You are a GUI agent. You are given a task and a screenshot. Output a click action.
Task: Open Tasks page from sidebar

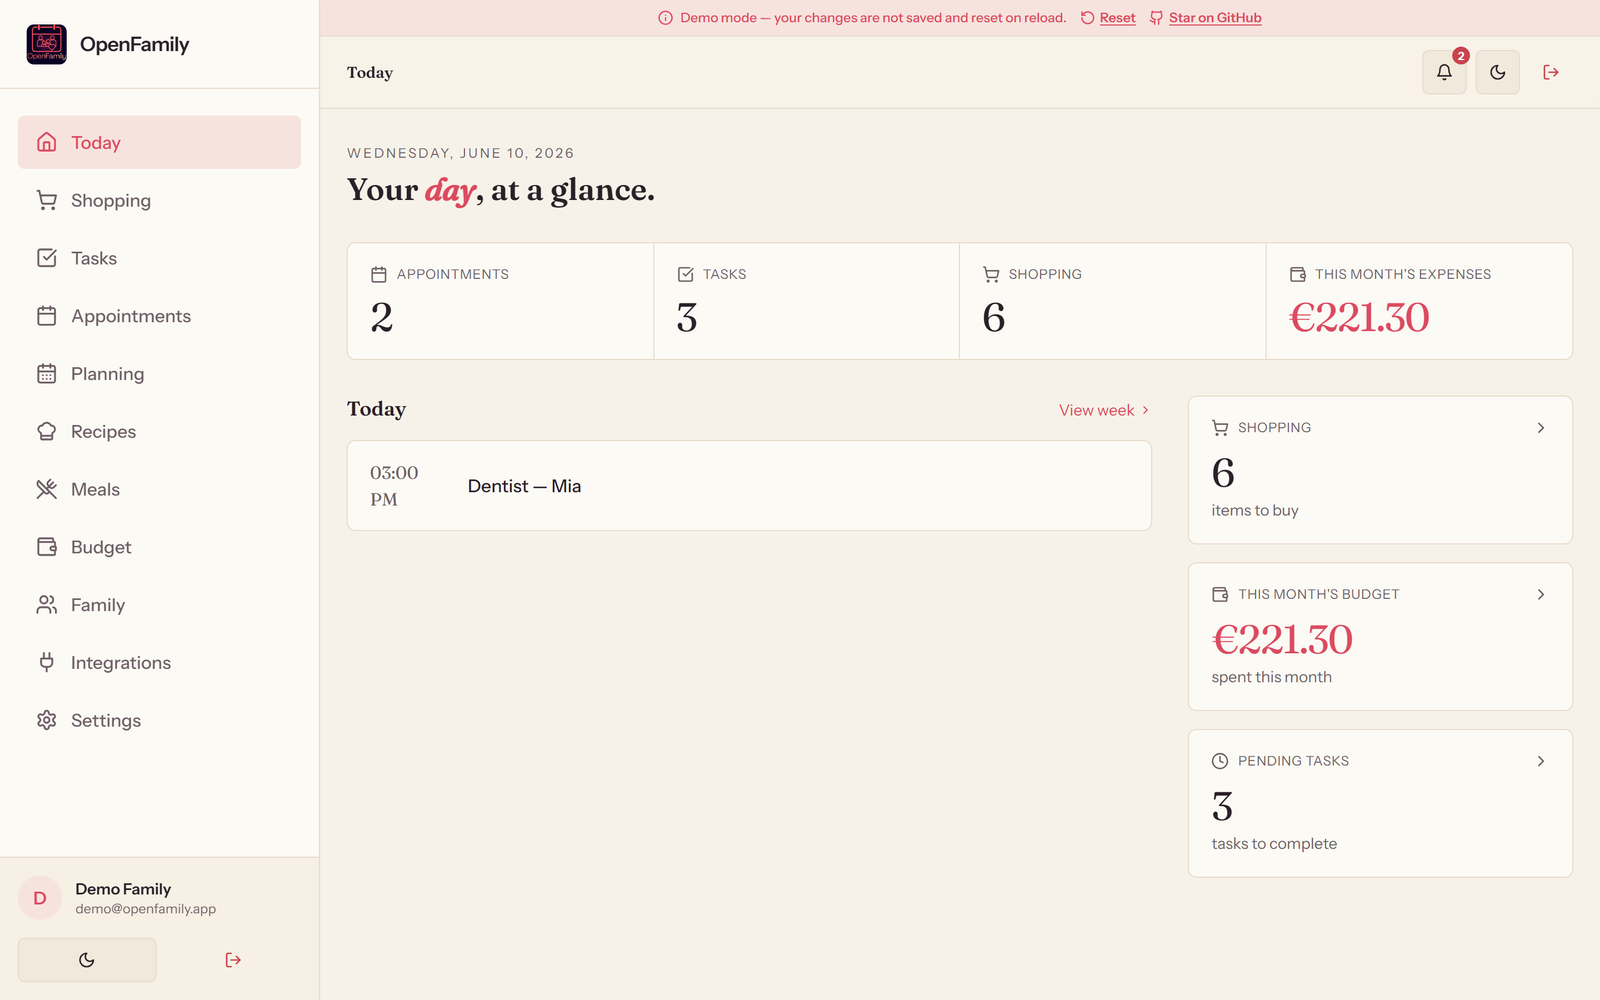tap(159, 258)
